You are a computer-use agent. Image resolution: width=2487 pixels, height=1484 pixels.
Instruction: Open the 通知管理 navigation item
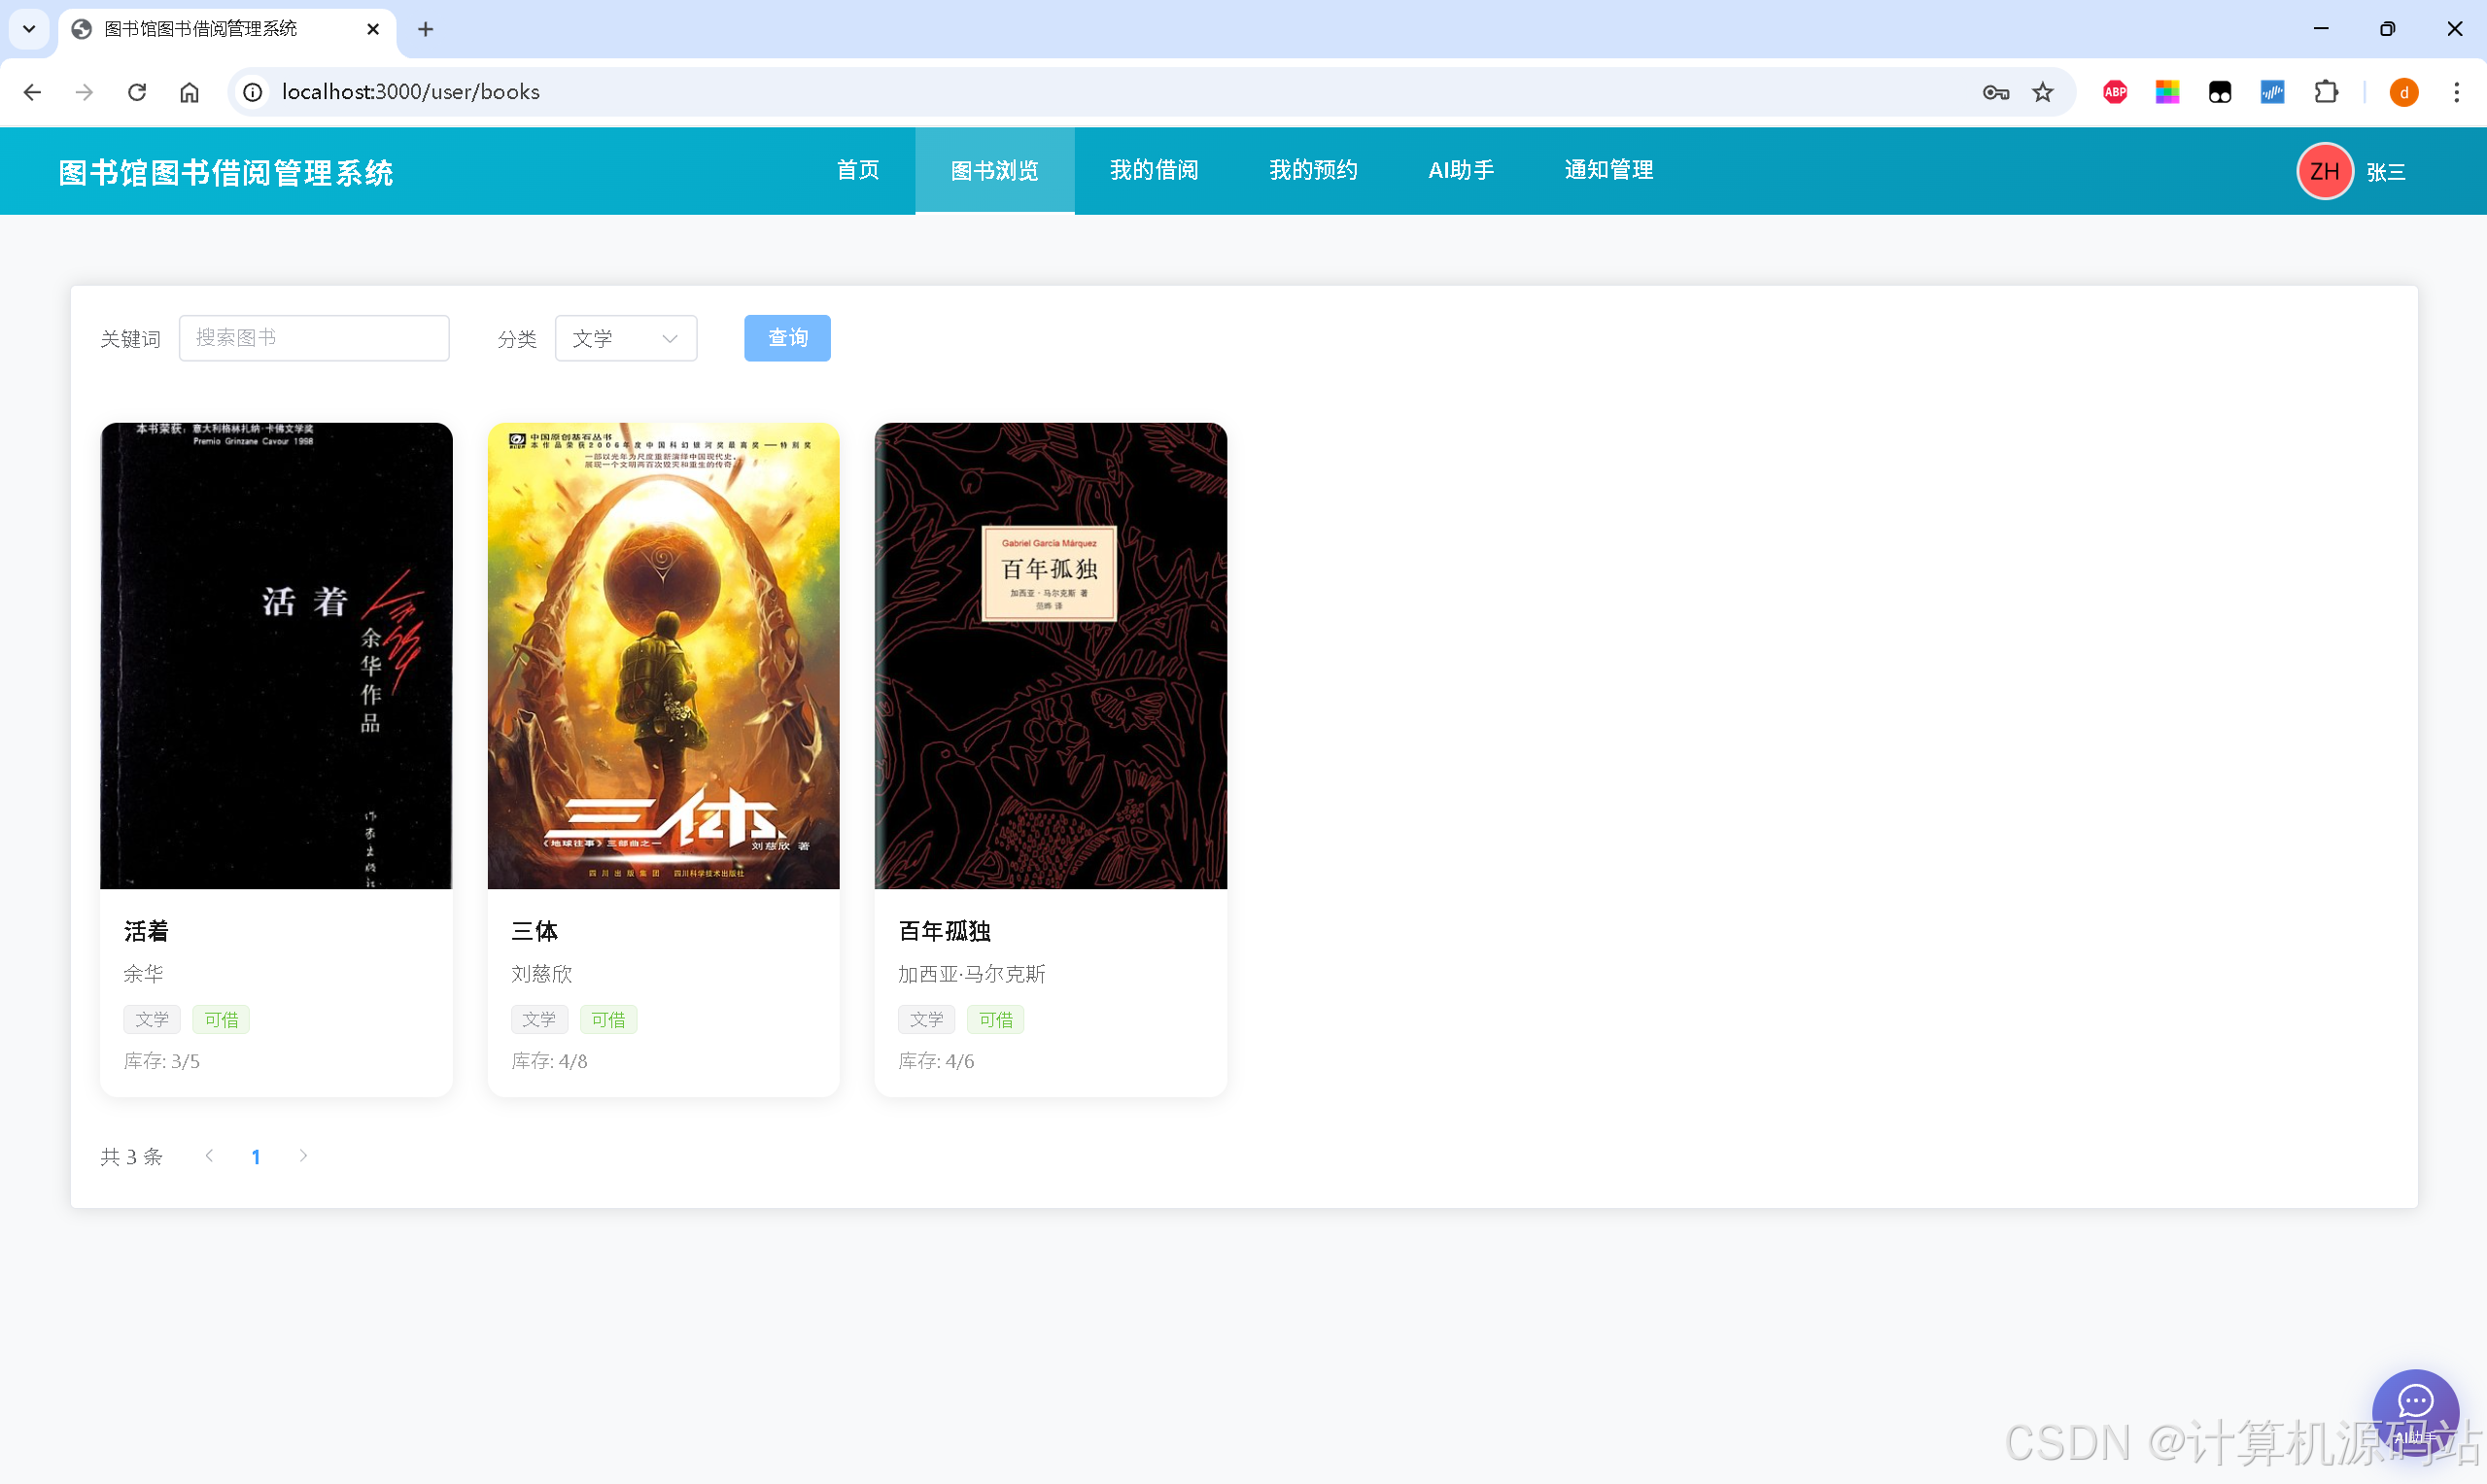[x=1607, y=171]
